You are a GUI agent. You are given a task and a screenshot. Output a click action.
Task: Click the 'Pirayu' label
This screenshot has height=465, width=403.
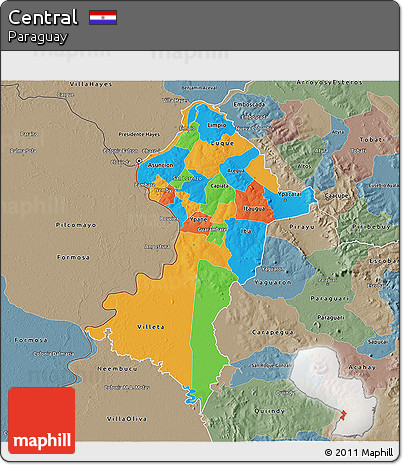point(302,227)
